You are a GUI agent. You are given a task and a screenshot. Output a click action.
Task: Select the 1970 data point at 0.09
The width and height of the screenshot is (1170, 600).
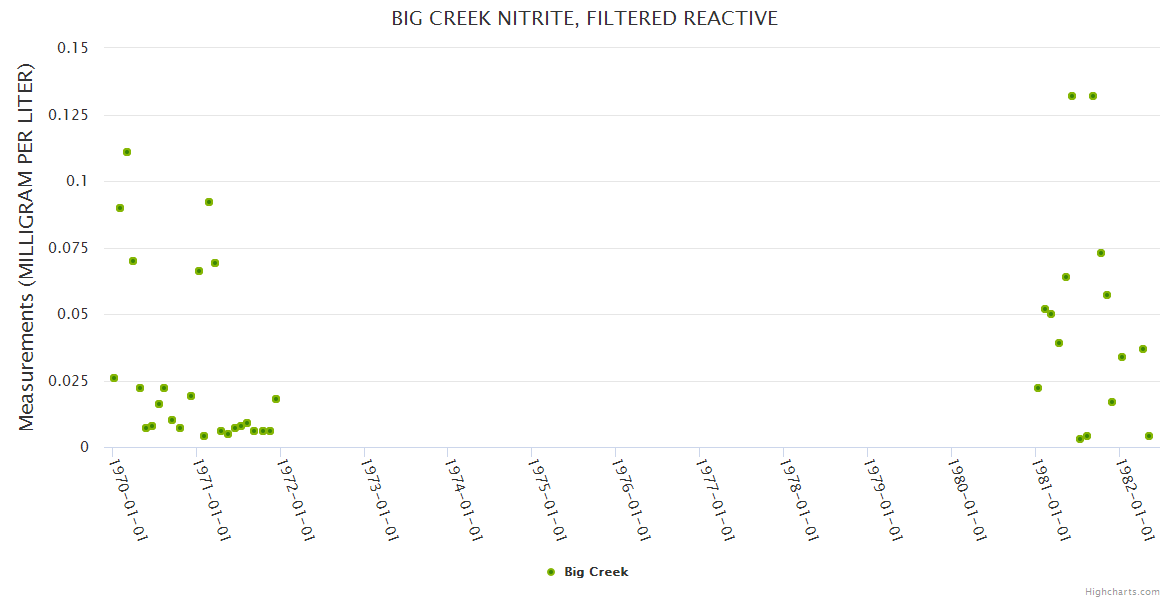(120, 208)
